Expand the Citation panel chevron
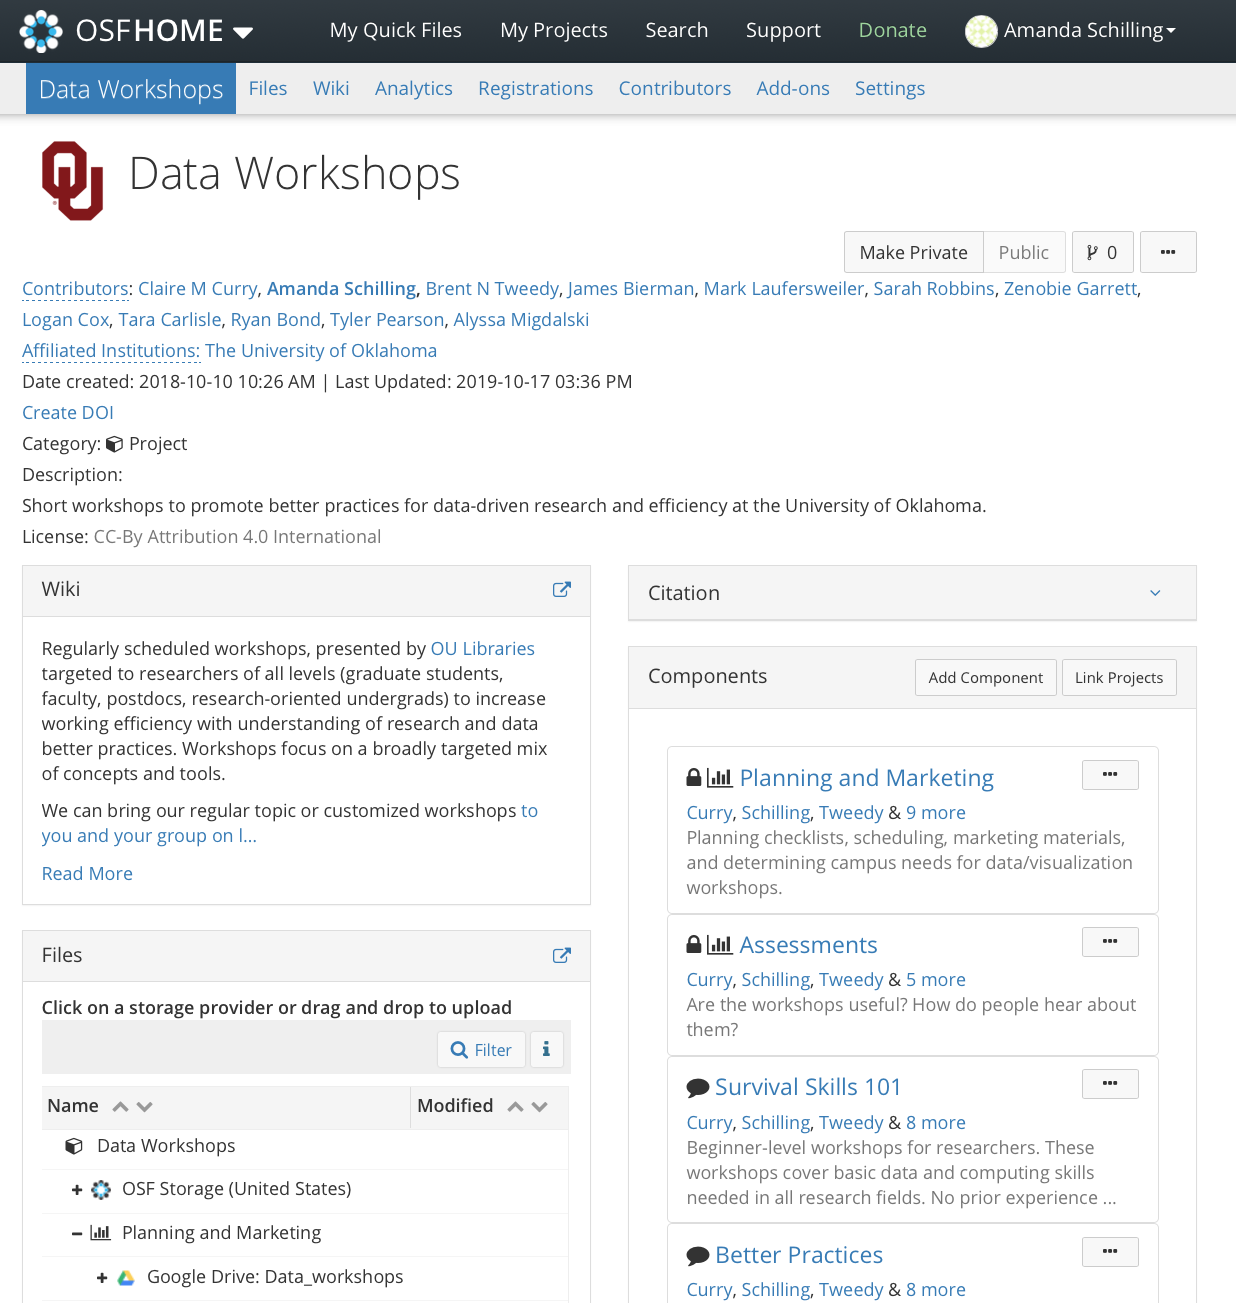This screenshot has width=1236, height=1303. 1155,593
